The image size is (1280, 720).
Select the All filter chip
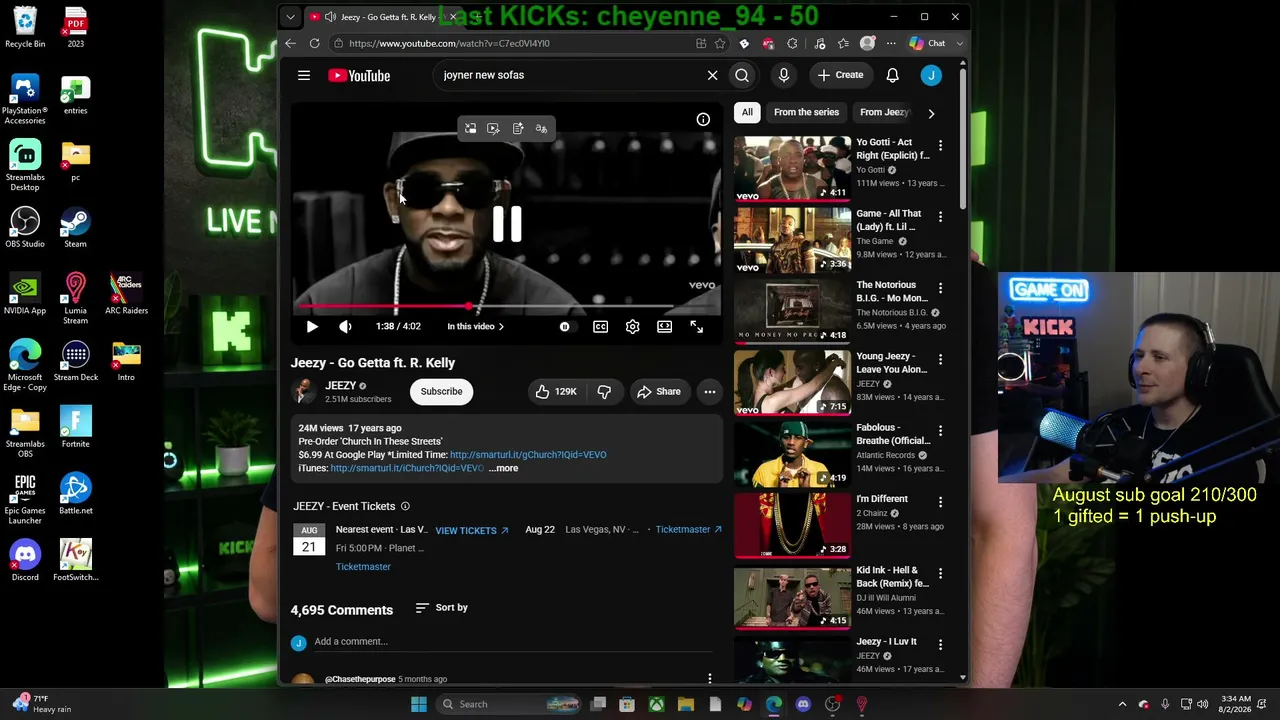(747, 112)
